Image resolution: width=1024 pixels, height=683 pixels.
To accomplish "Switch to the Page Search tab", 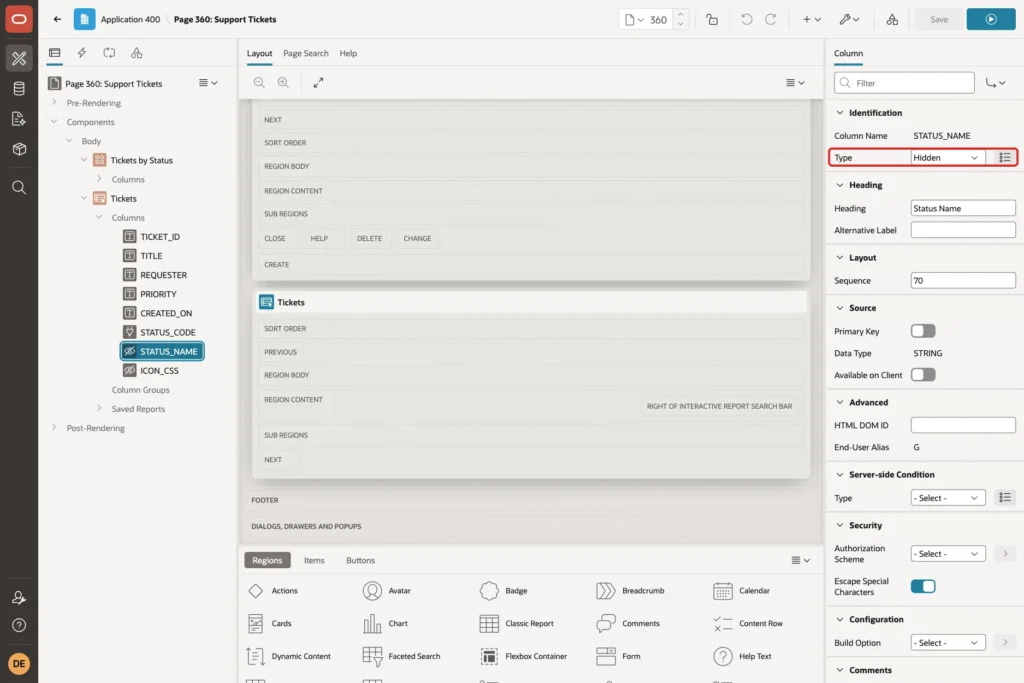I will (x=306, y=54).
